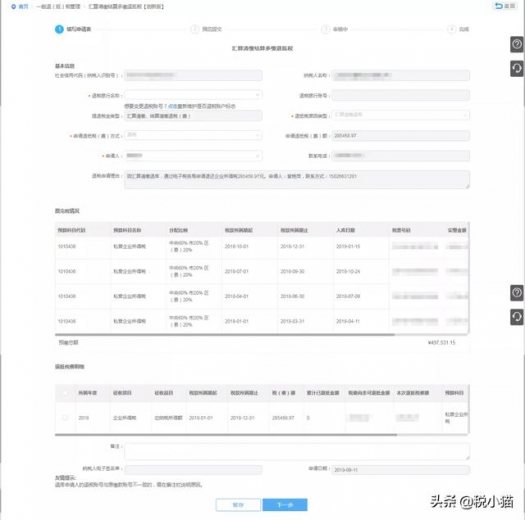Screen dimensions: 525x520
Task: Click the date cell 2018-10-24
Action: coord(348,271)
